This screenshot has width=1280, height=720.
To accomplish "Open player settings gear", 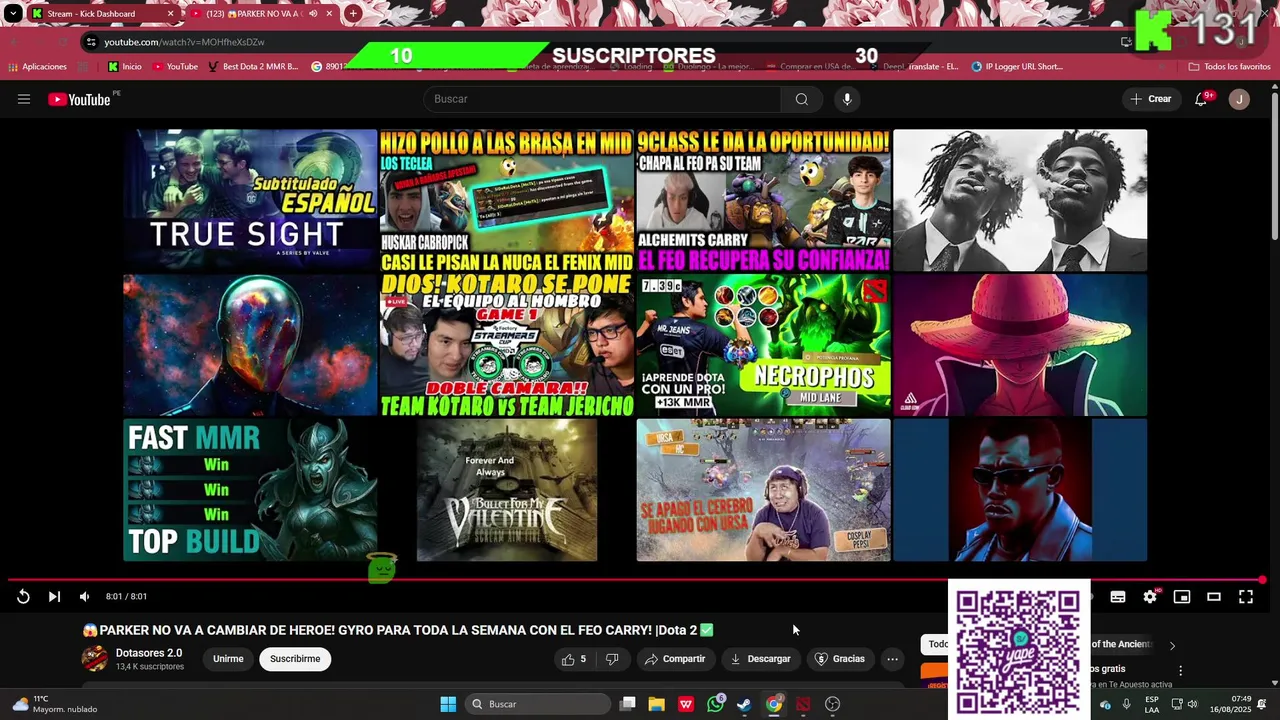I will pyautogui.click(x=1150, y=597).
